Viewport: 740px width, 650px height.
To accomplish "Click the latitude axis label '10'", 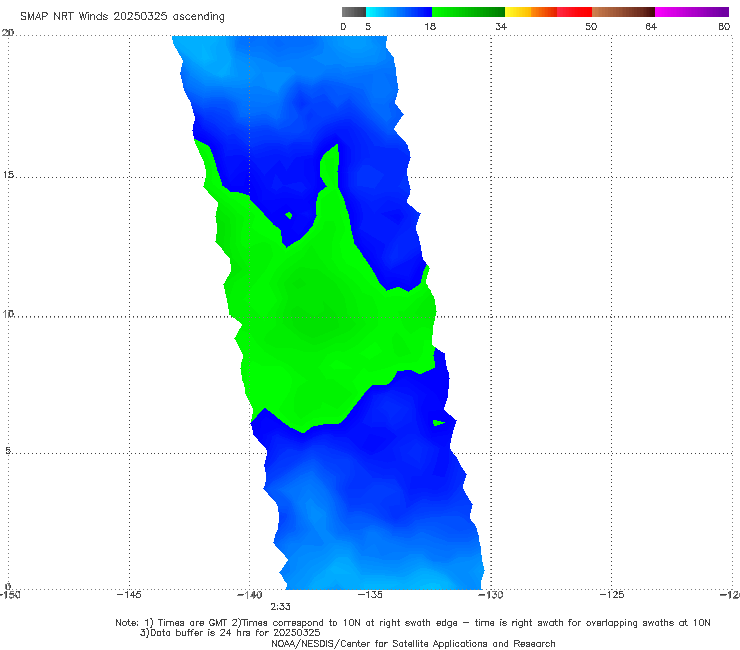I will [x=8, y=313].
